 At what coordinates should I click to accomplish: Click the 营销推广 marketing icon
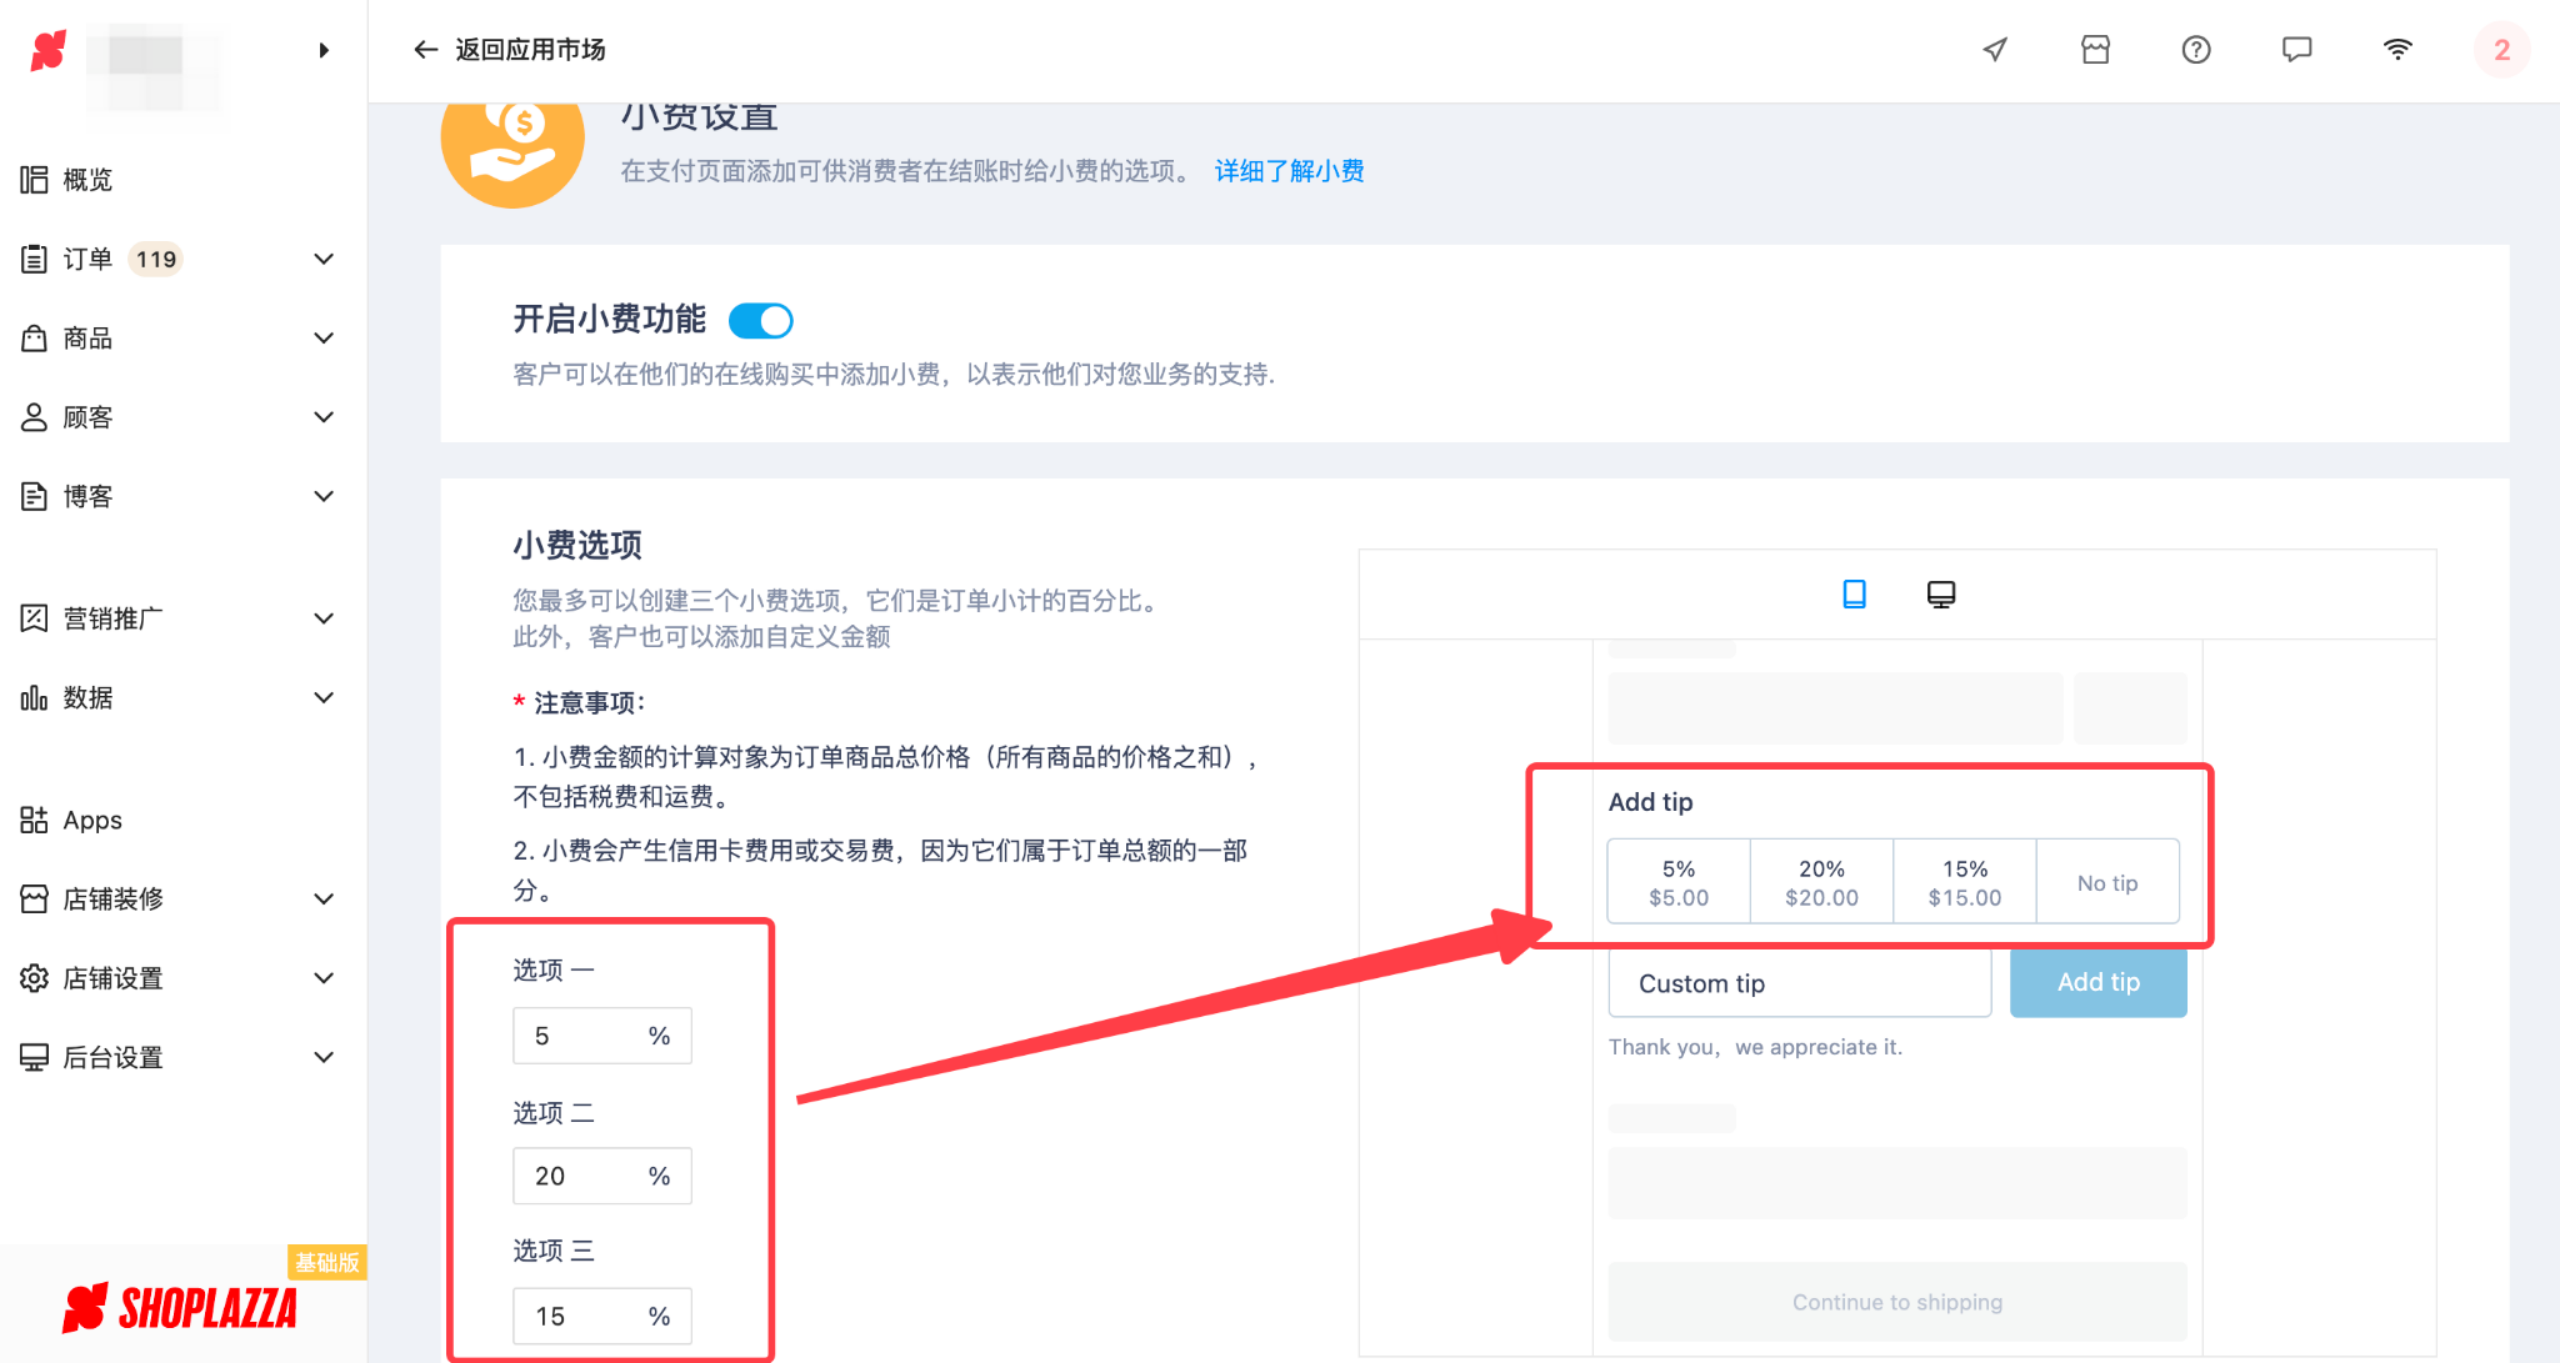pos(34,618)
